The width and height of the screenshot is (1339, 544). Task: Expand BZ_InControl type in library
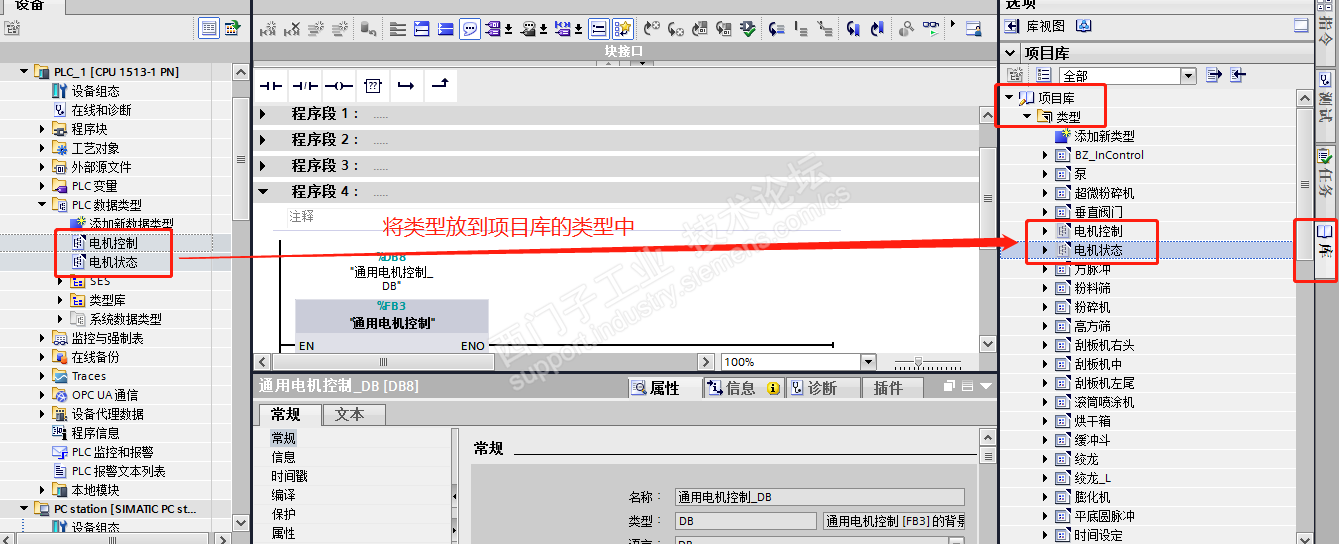1045,155
